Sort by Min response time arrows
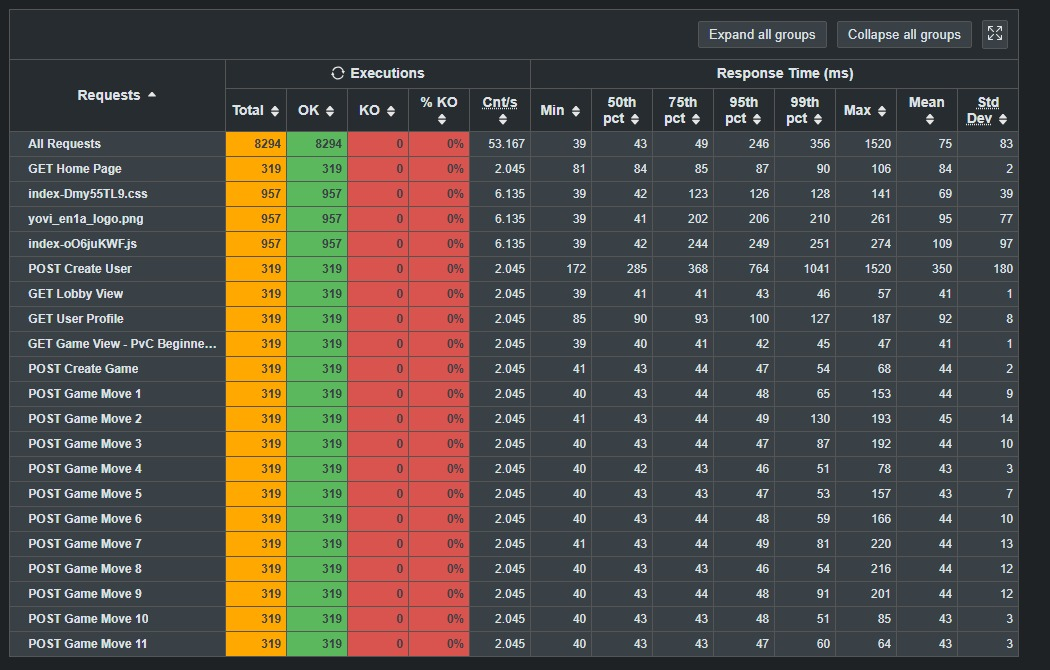 click(575, 111)
